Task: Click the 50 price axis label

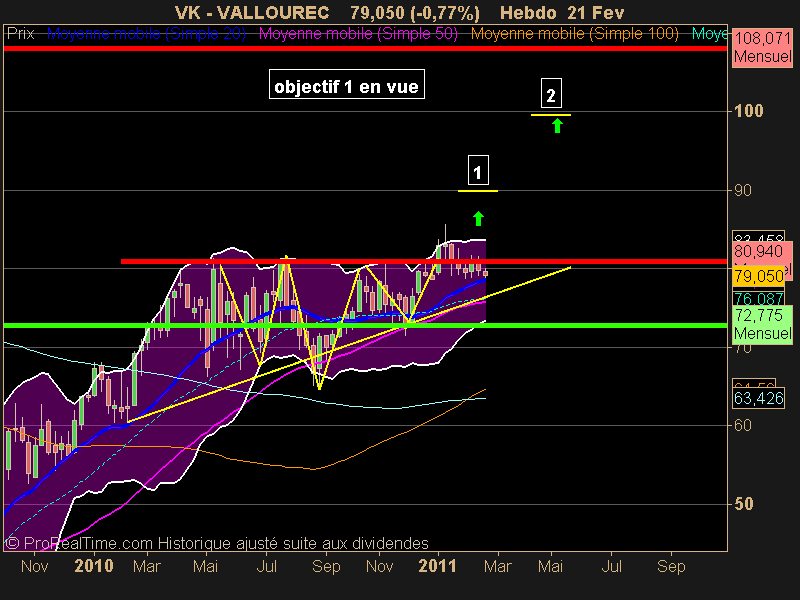Action: coord(743,504)
